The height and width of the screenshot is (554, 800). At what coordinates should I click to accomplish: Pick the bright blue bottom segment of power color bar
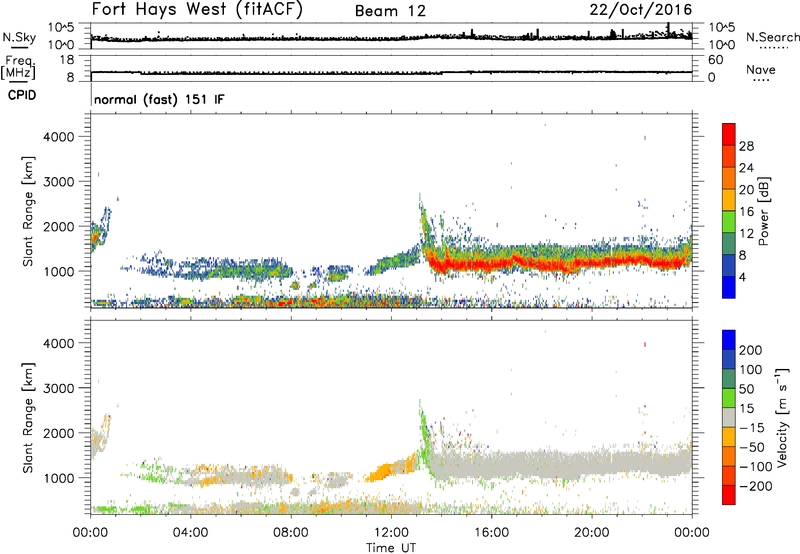(729, 287)
